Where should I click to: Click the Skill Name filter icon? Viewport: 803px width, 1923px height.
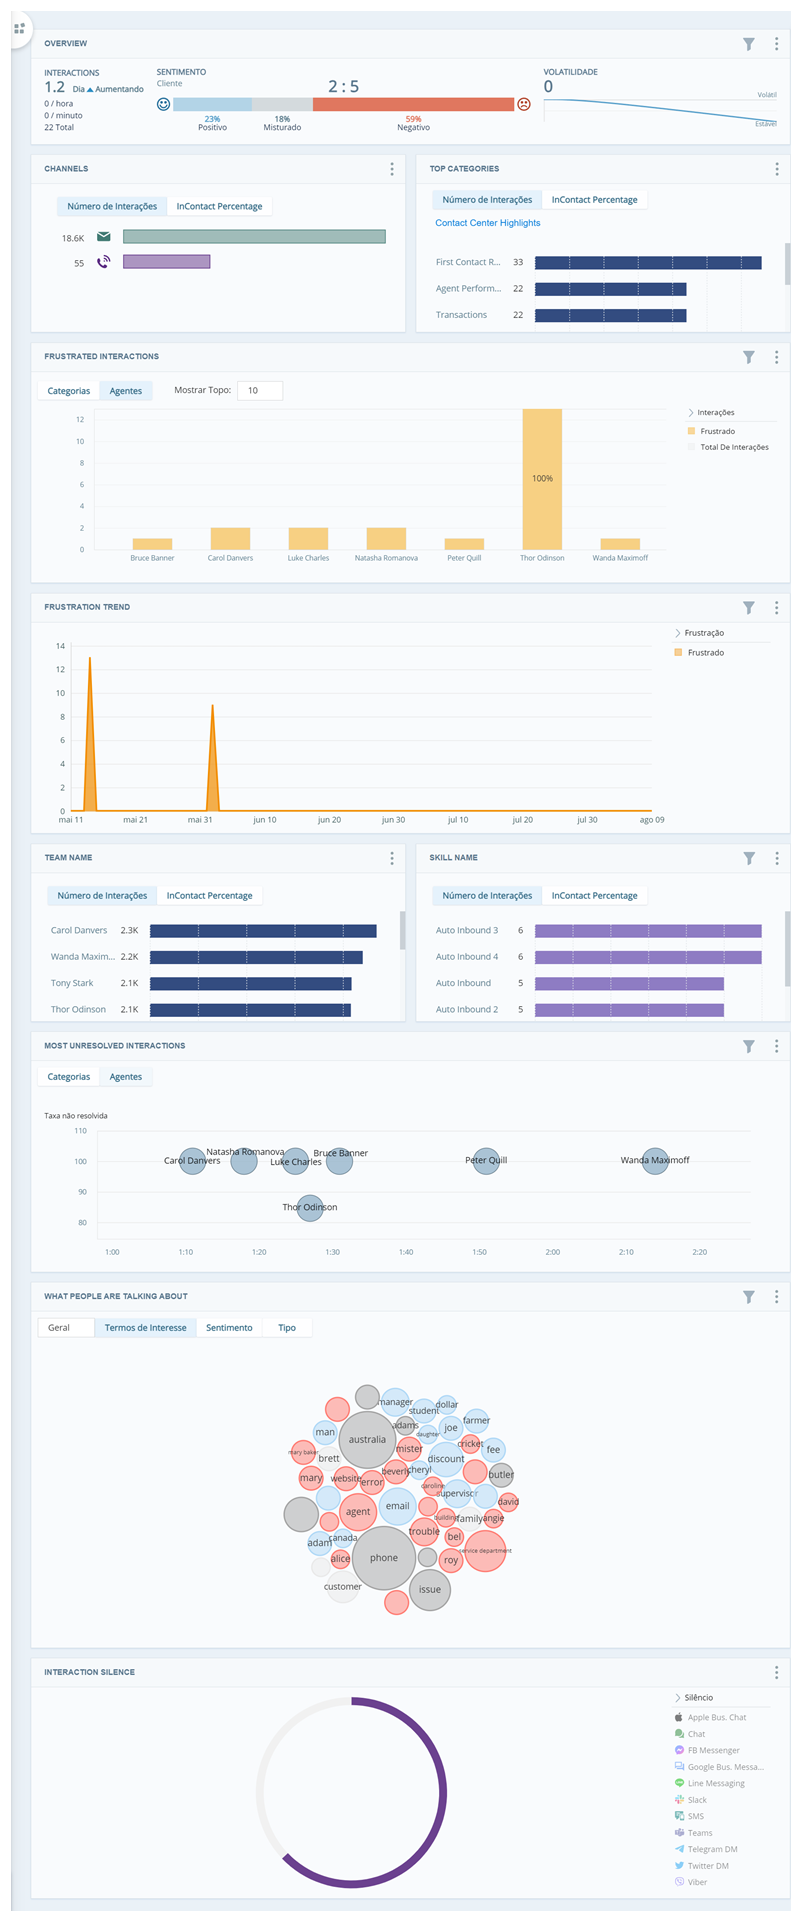coord(749,858)
